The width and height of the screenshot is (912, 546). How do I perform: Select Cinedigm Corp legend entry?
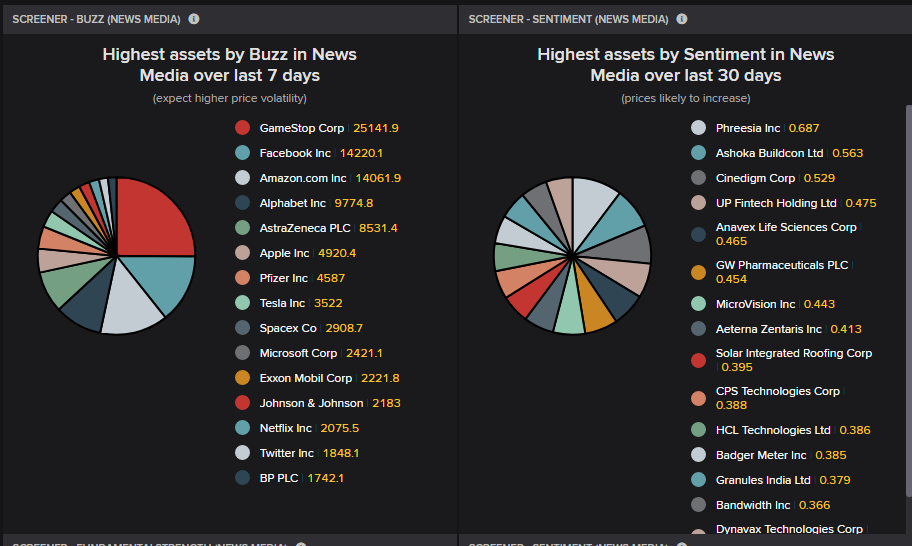(x=763, y=178)
